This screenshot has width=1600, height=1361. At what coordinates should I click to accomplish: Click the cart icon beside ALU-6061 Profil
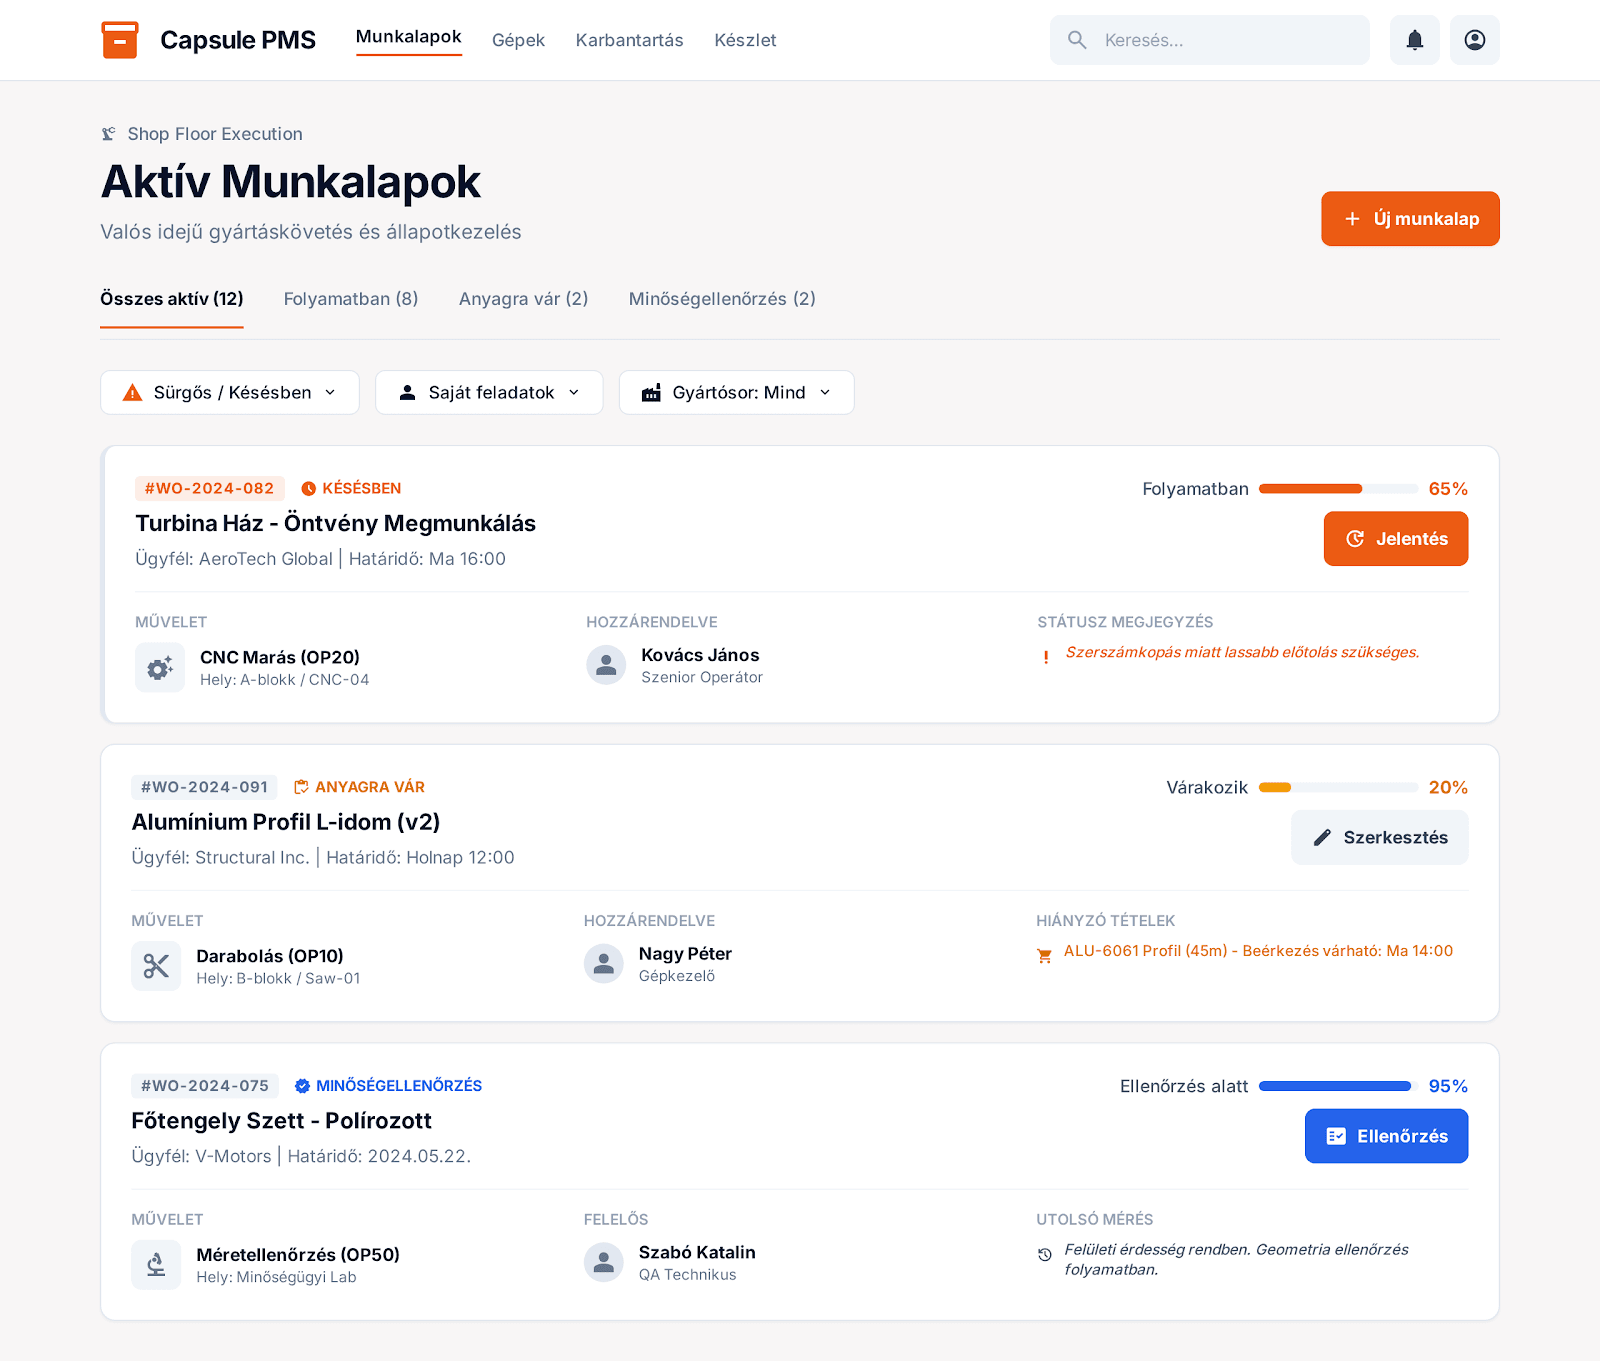coord(1045,953)
